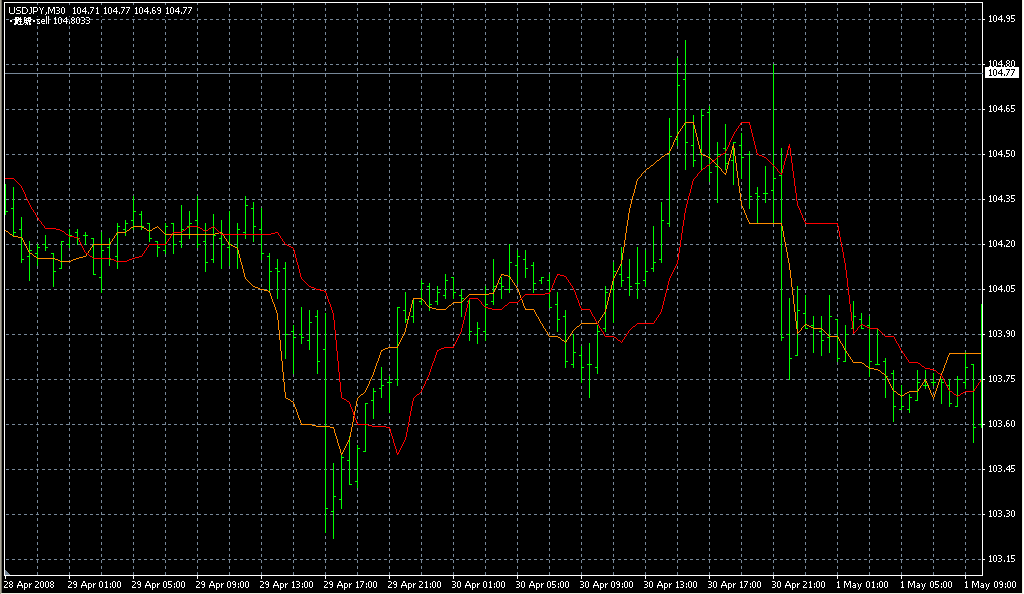Select the 30 Apr 21:00 time label
This screenshot has width=1024, height=594.
[x=799, y=584]
